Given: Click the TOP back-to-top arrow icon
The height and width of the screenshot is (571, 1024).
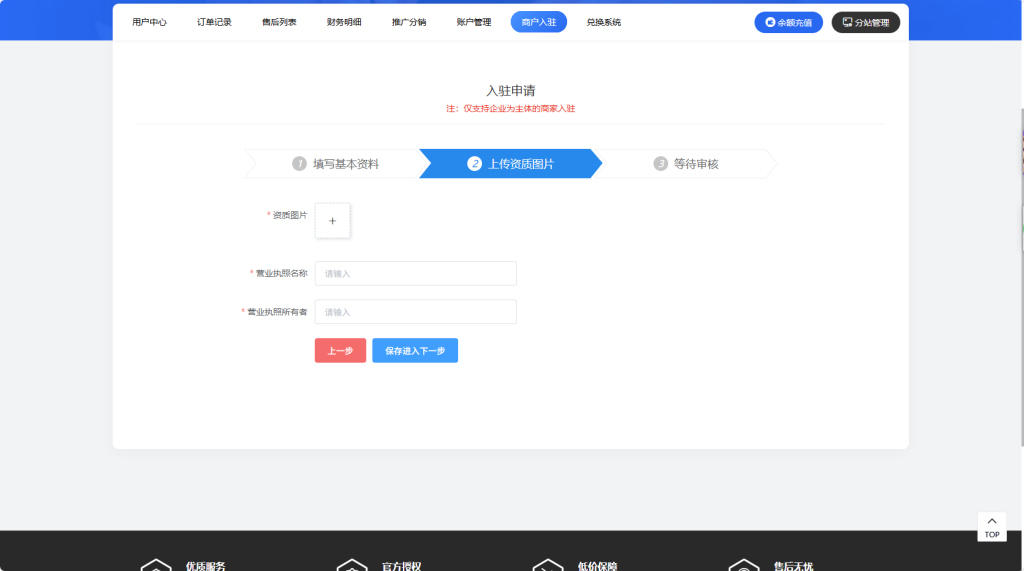Looking at the screenshot, I should coord(991,521).
